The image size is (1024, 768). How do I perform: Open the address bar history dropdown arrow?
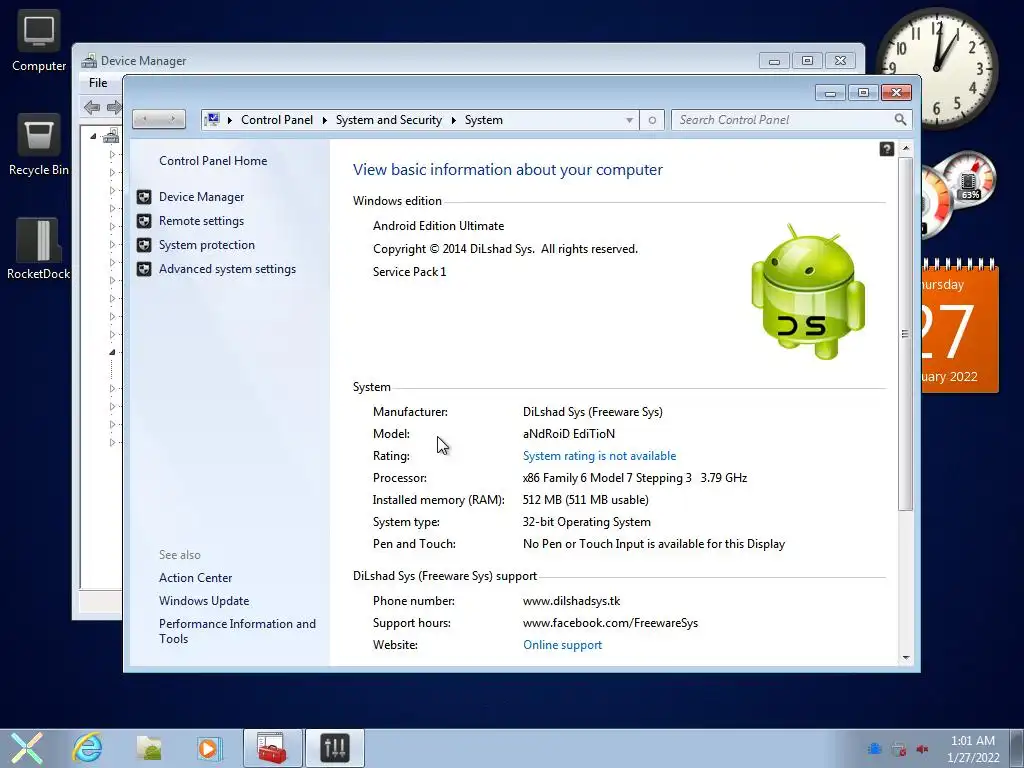(629, 120)
